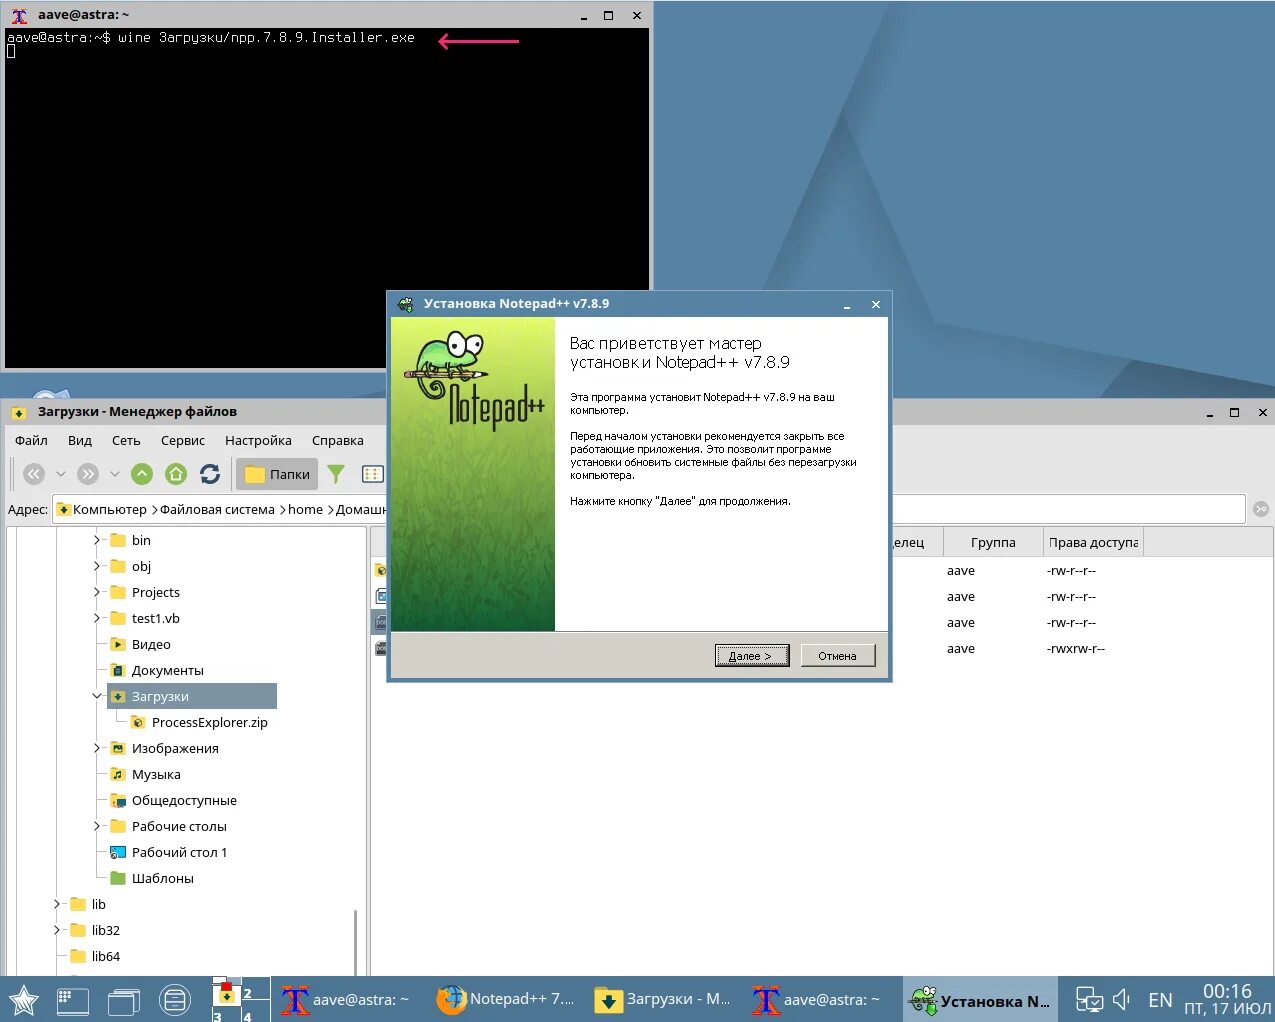Viewport: 1275px width, 1022px height.
Task: Click the view mode icon next to the filter
Action: (372, 474)
